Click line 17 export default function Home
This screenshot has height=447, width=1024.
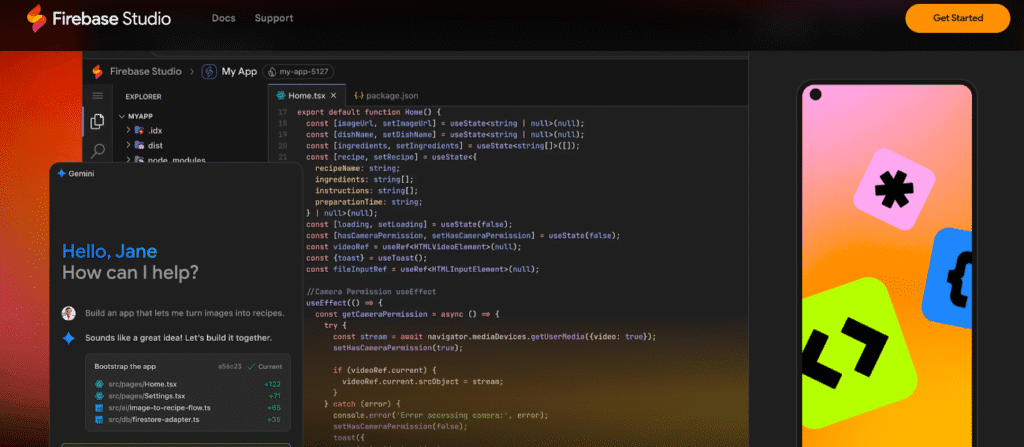(x=369, y=112)
